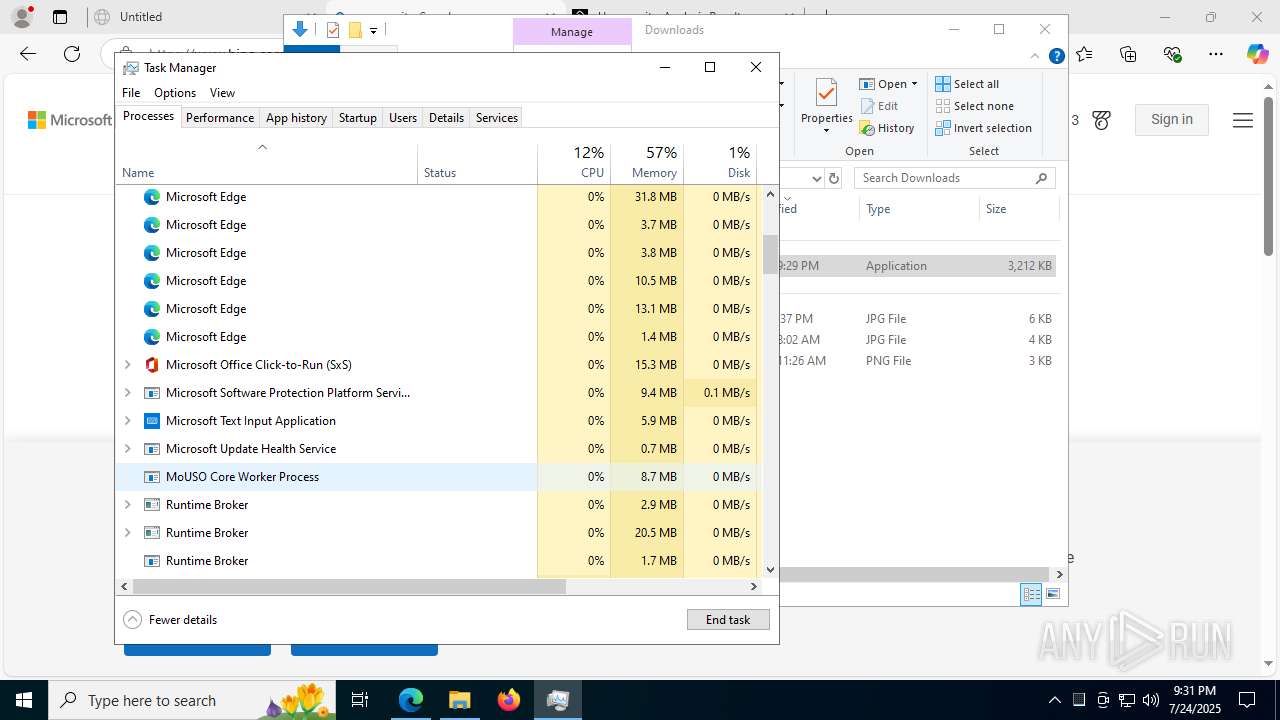Image resolution: width=1280 pixels, height=720 pixels.
Task: Click the Edge icon in the 31.8 MB row
Action: coord(152,197)
